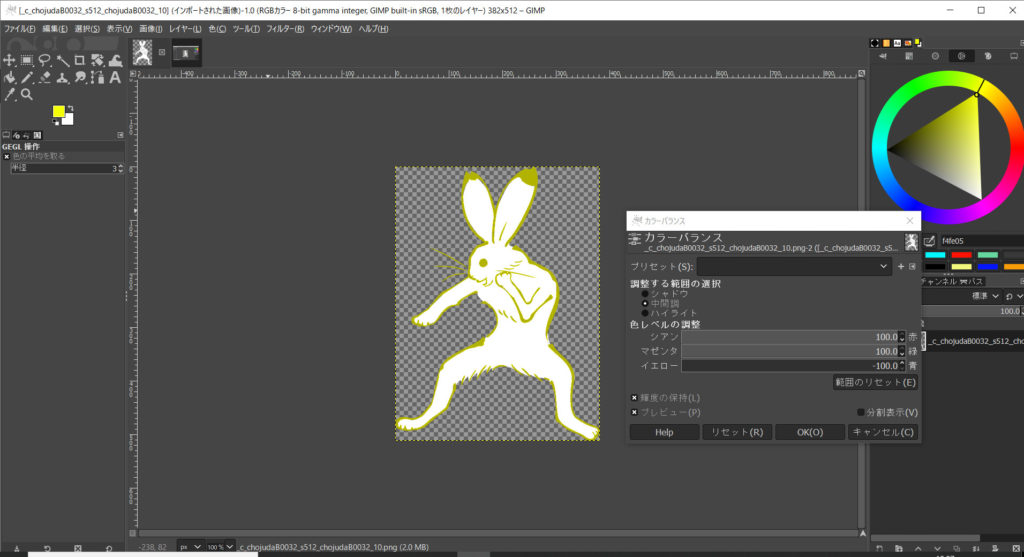This screenshot has height=557, width=1024.
Task: Click the Cyan-Red value stepper arrows
Action: [902, 337]
